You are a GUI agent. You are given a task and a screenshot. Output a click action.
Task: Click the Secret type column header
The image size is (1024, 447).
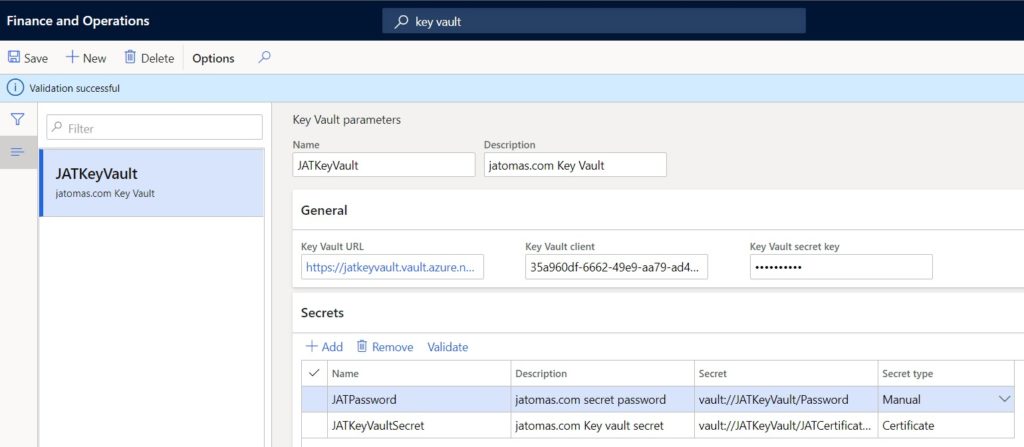coord(946,373)
